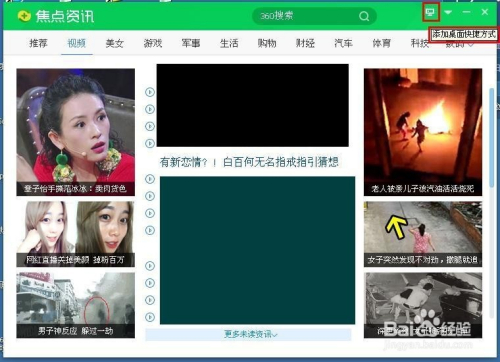The width and height of the screenshot is (500, 362).
Task: Open the 章子怡手撕范冰冰 video thumbnail
Action: pyautogui.click(x=76, y=132)
